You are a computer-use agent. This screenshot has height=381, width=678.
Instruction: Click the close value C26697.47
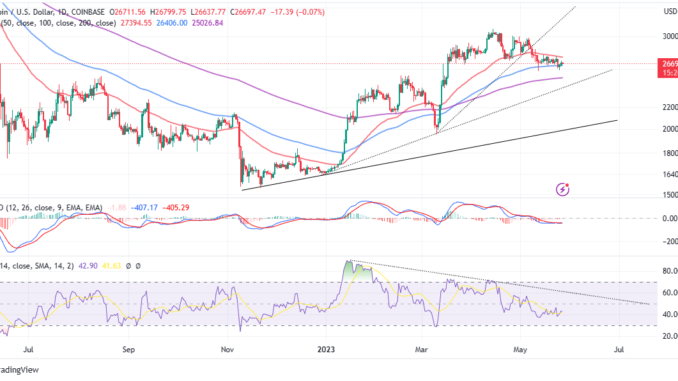[x=248, y=12]
